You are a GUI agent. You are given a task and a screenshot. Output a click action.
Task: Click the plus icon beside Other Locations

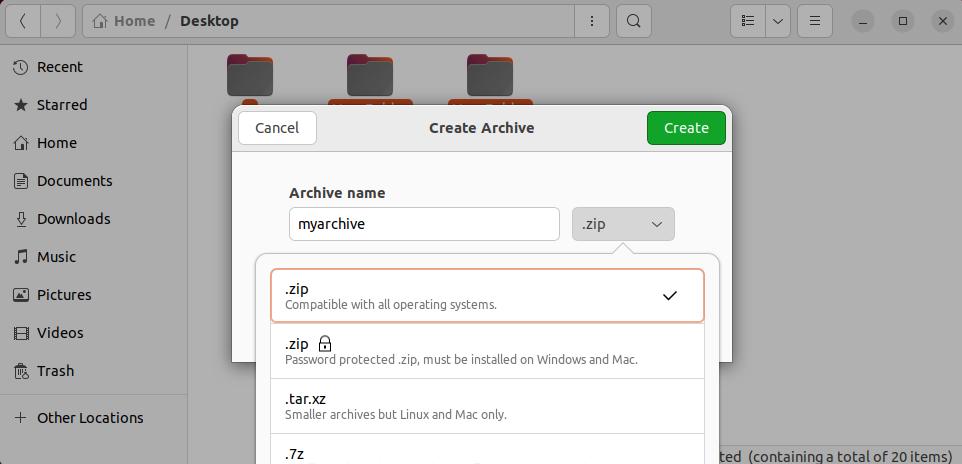(21, 418)
